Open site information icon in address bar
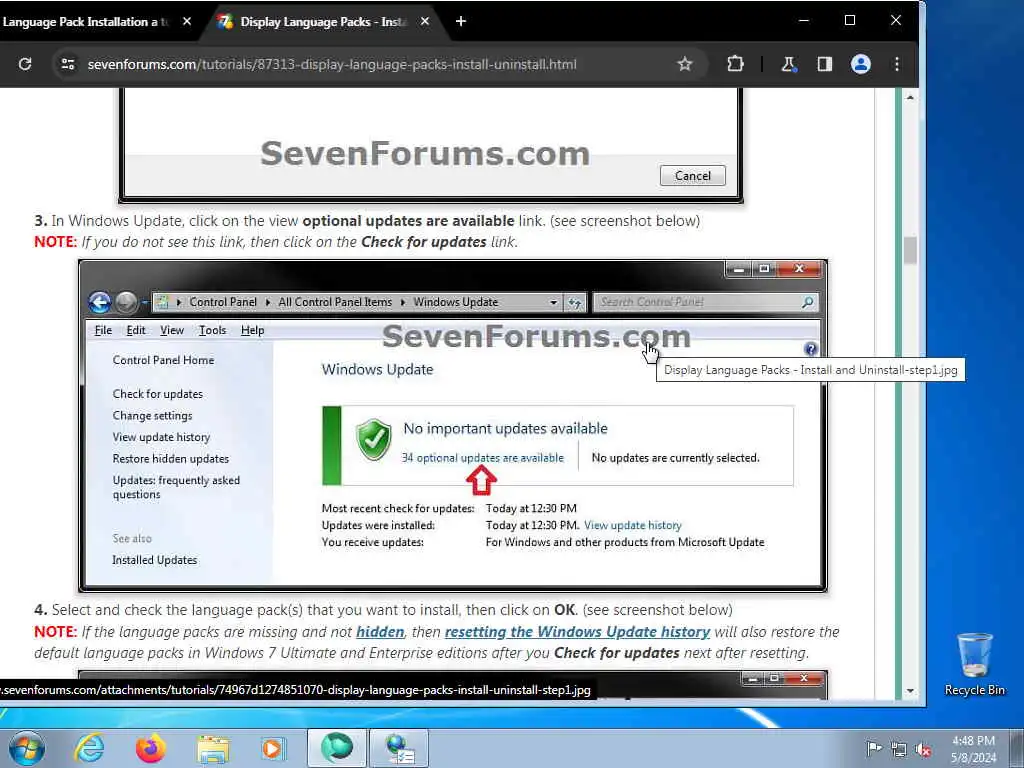Viewport: 1024px width, 768px height. (x=68, y=64)
